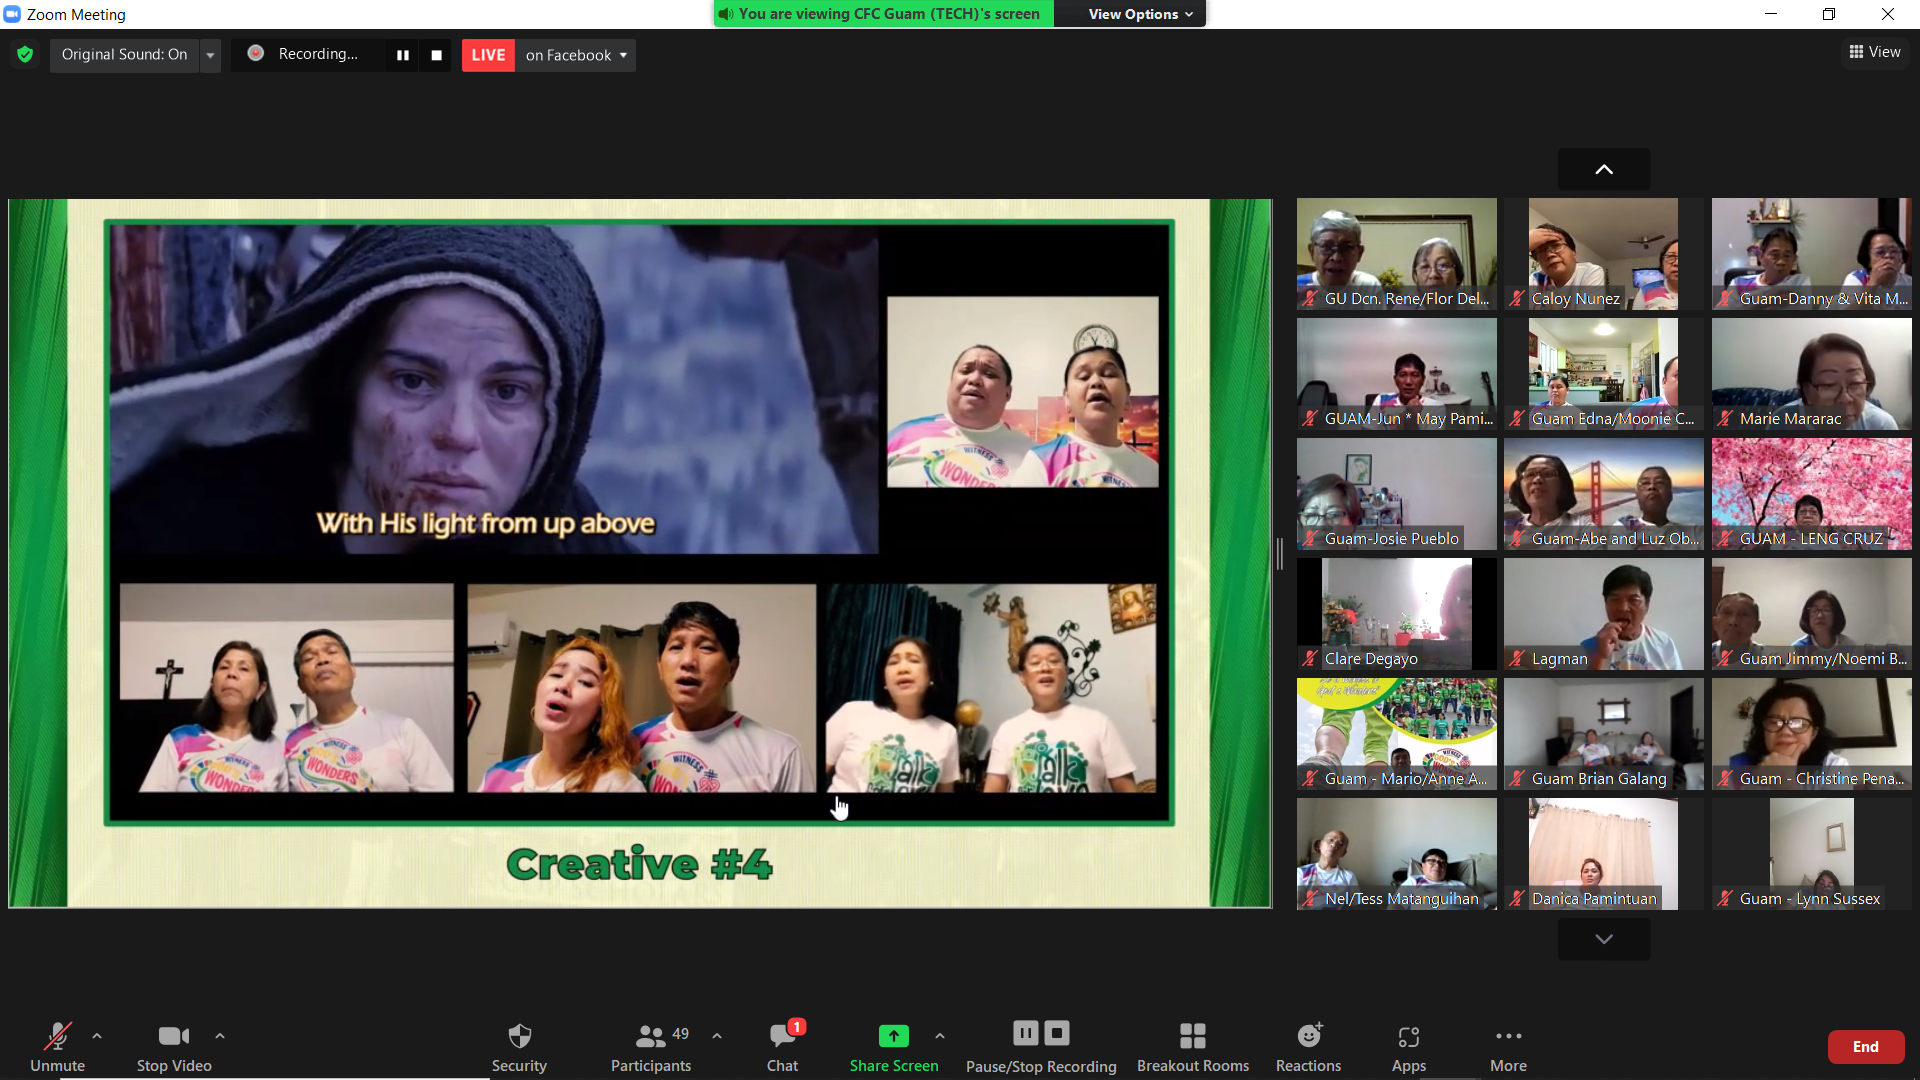Expand share options caret beside Share Screen
This screenshot has width=1920, height=1080.
coord(940,1036)
